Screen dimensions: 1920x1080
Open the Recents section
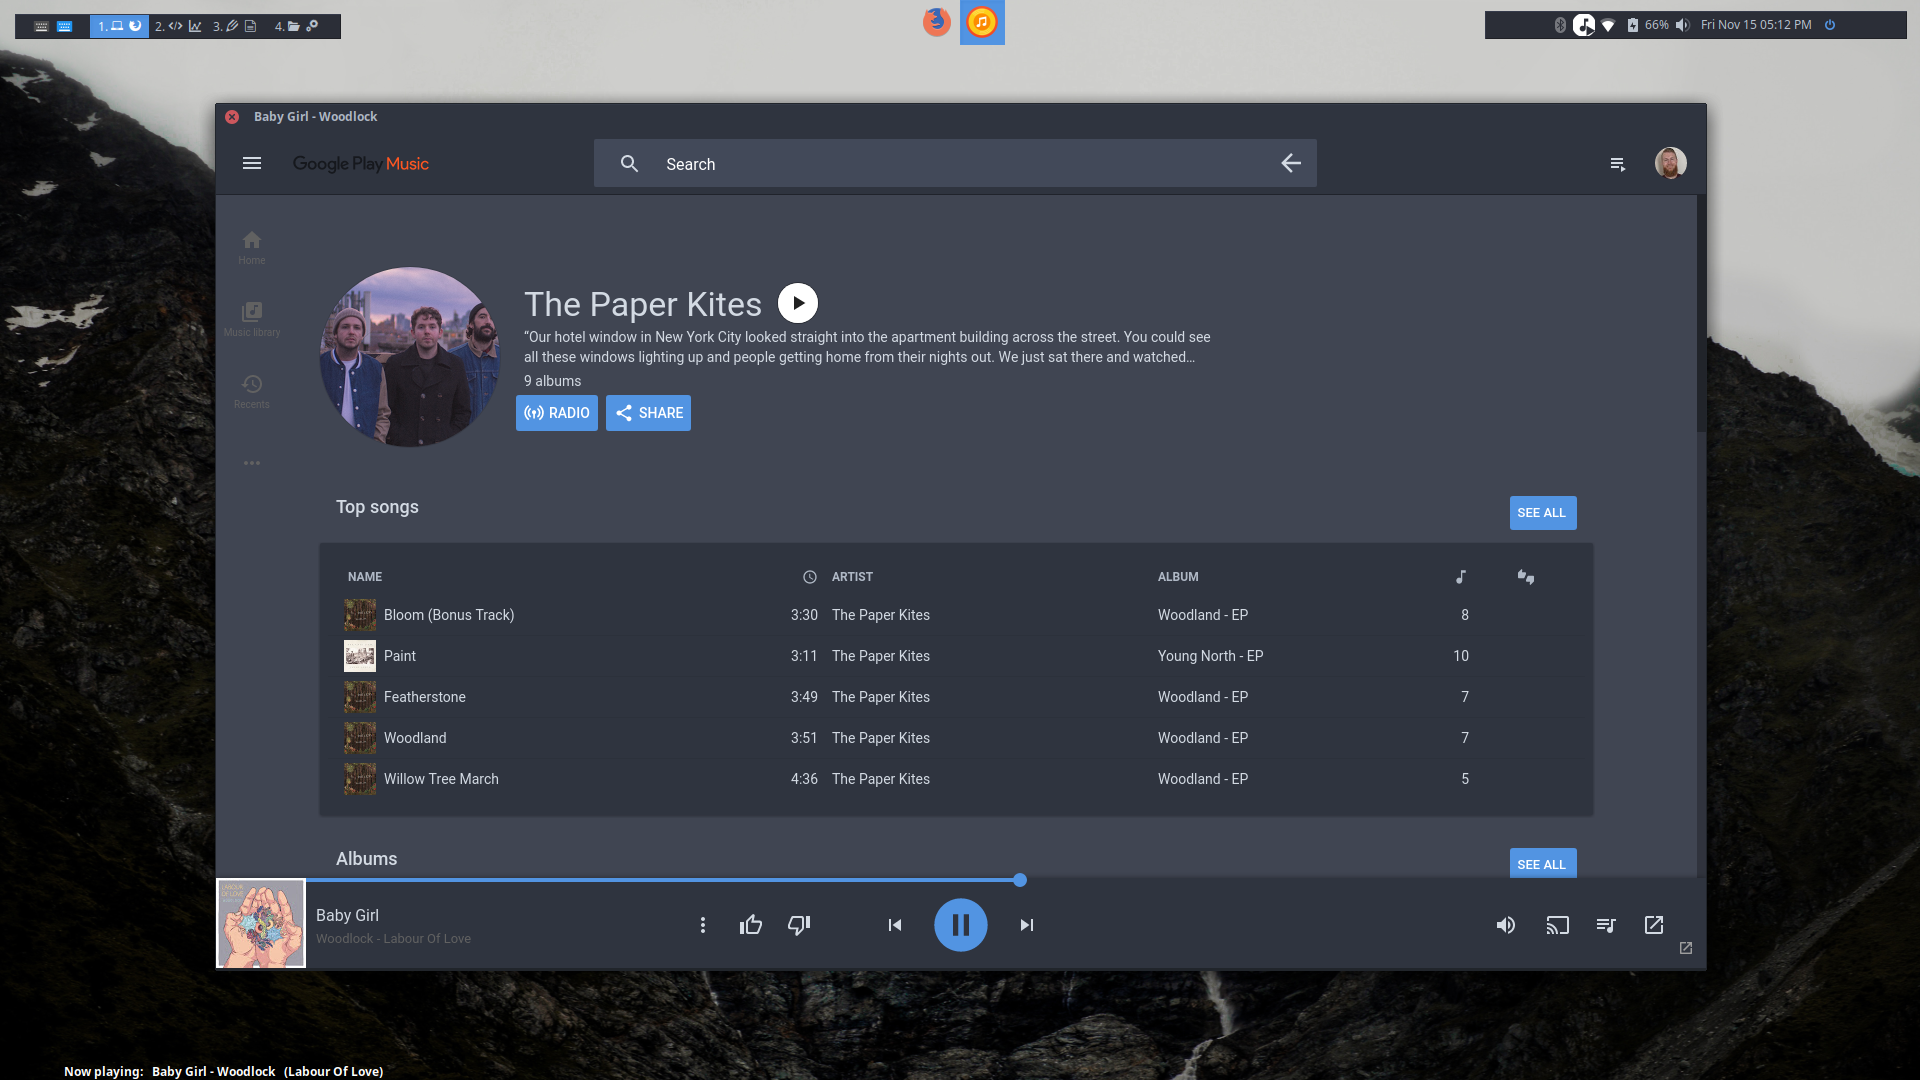(252, 391)
